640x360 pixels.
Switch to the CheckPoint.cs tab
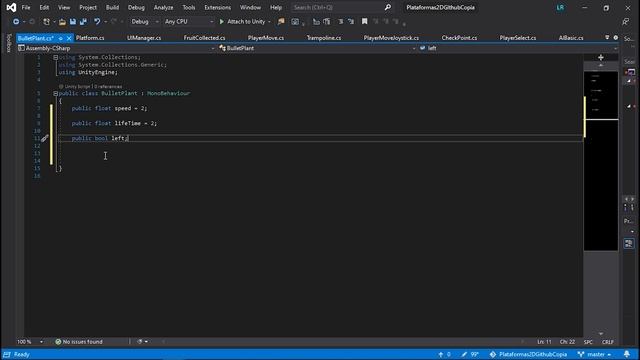(x=459, y=38)
